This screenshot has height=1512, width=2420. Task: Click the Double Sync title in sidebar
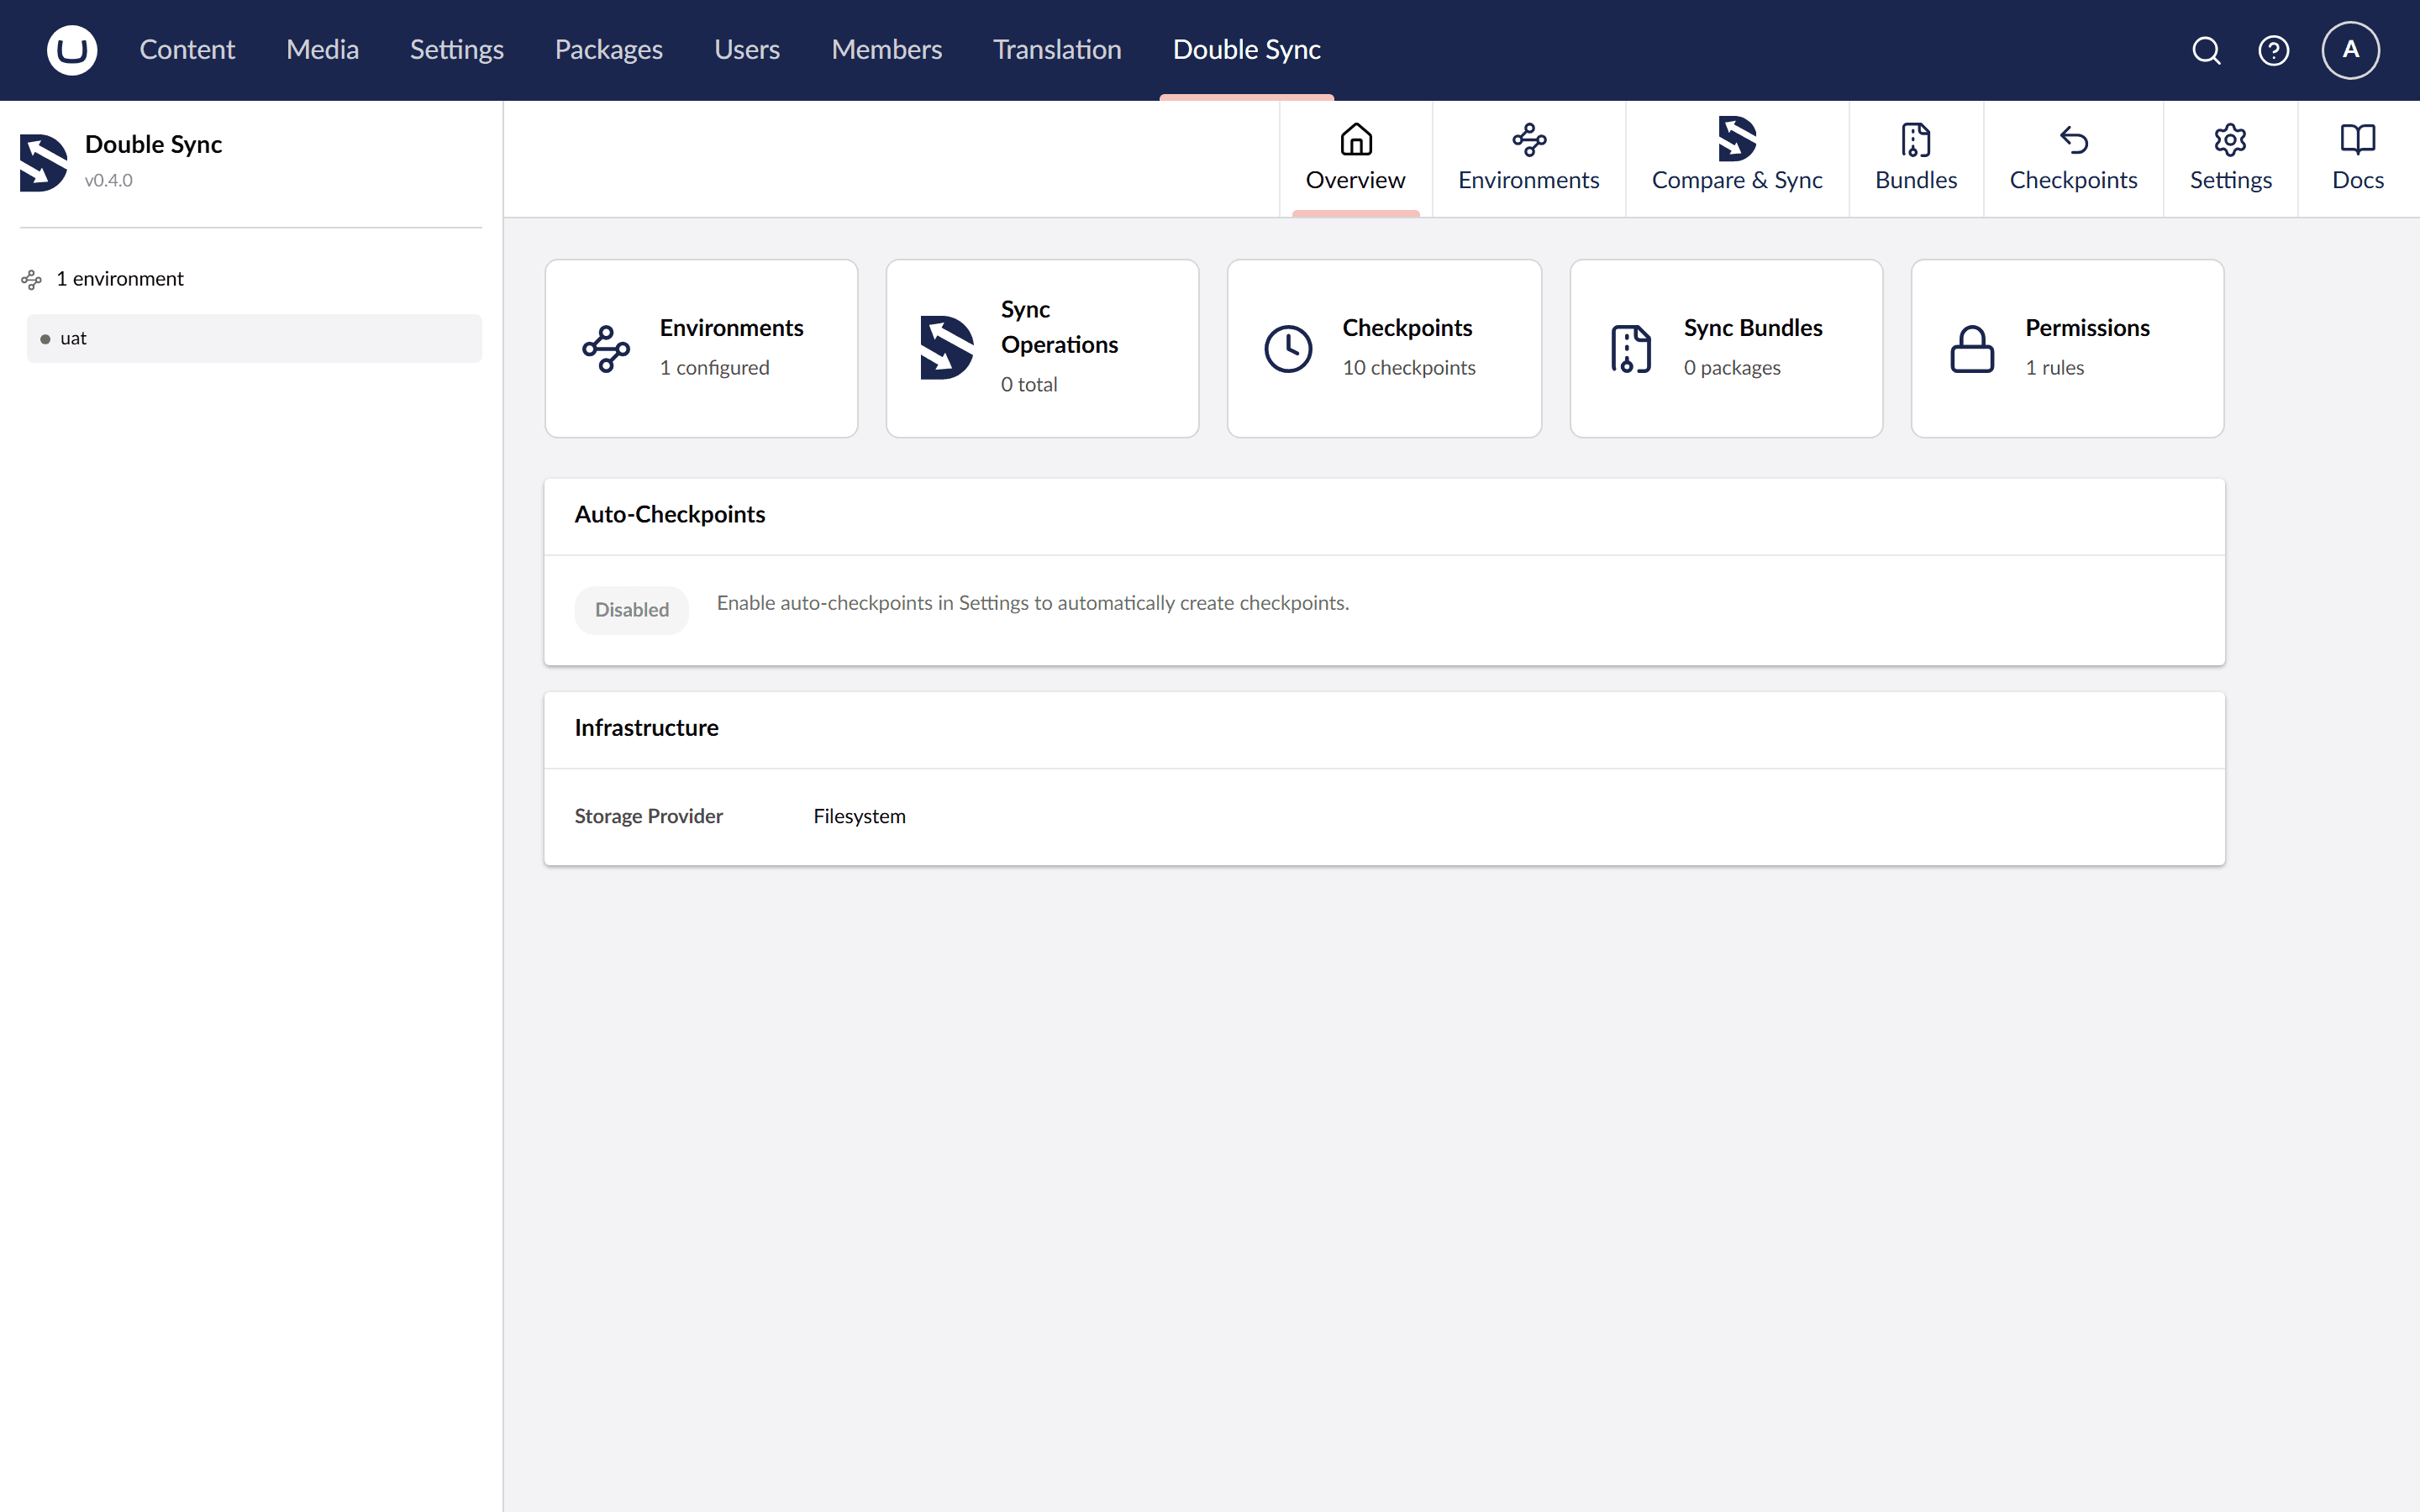153,144
